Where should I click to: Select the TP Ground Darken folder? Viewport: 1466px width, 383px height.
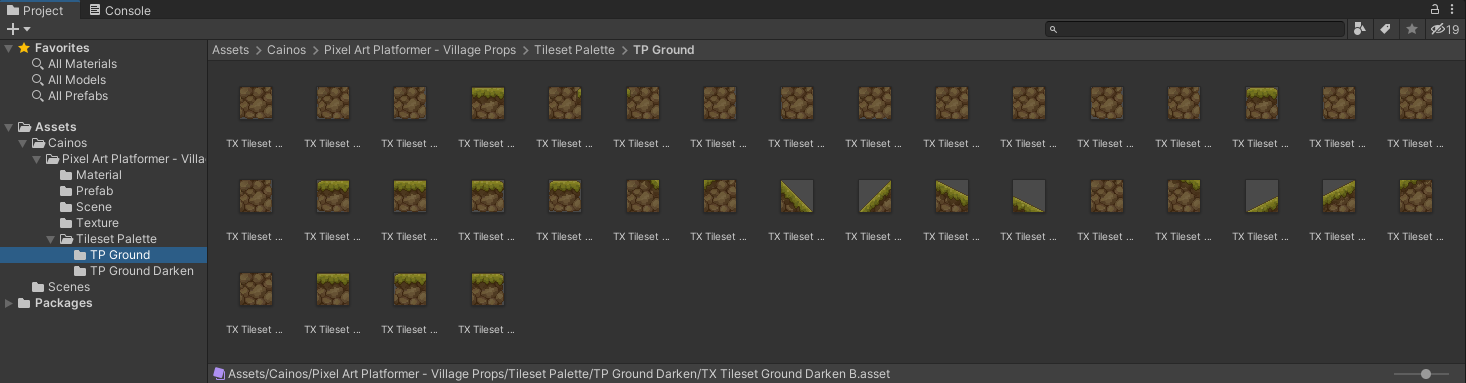click(142, 271)
